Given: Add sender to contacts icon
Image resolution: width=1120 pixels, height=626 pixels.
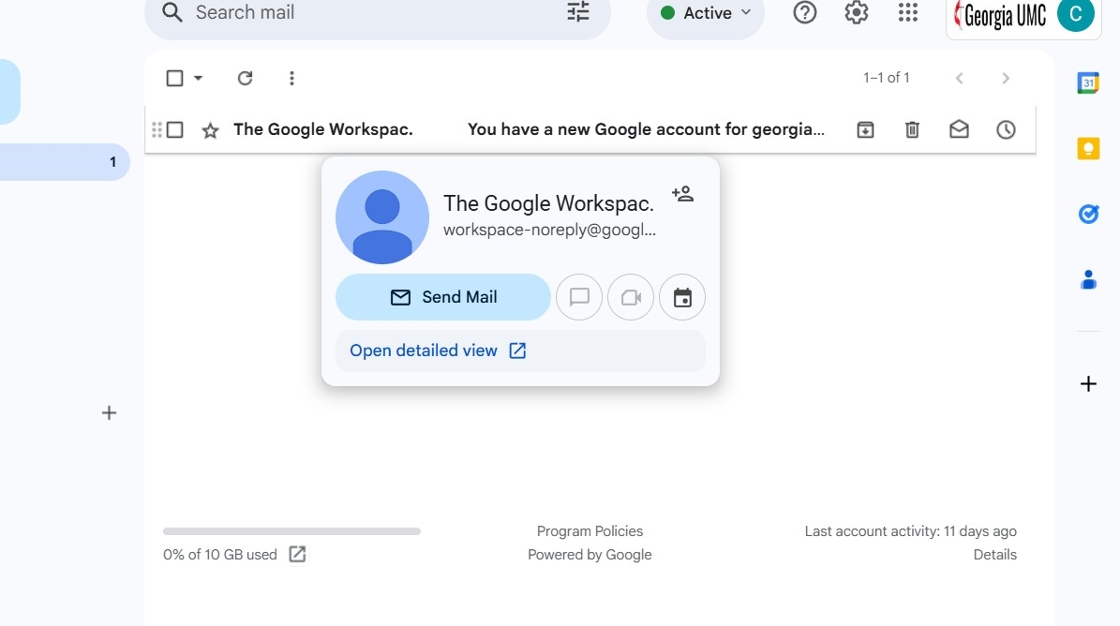Looking at the screenshot, I should (683, 194).
